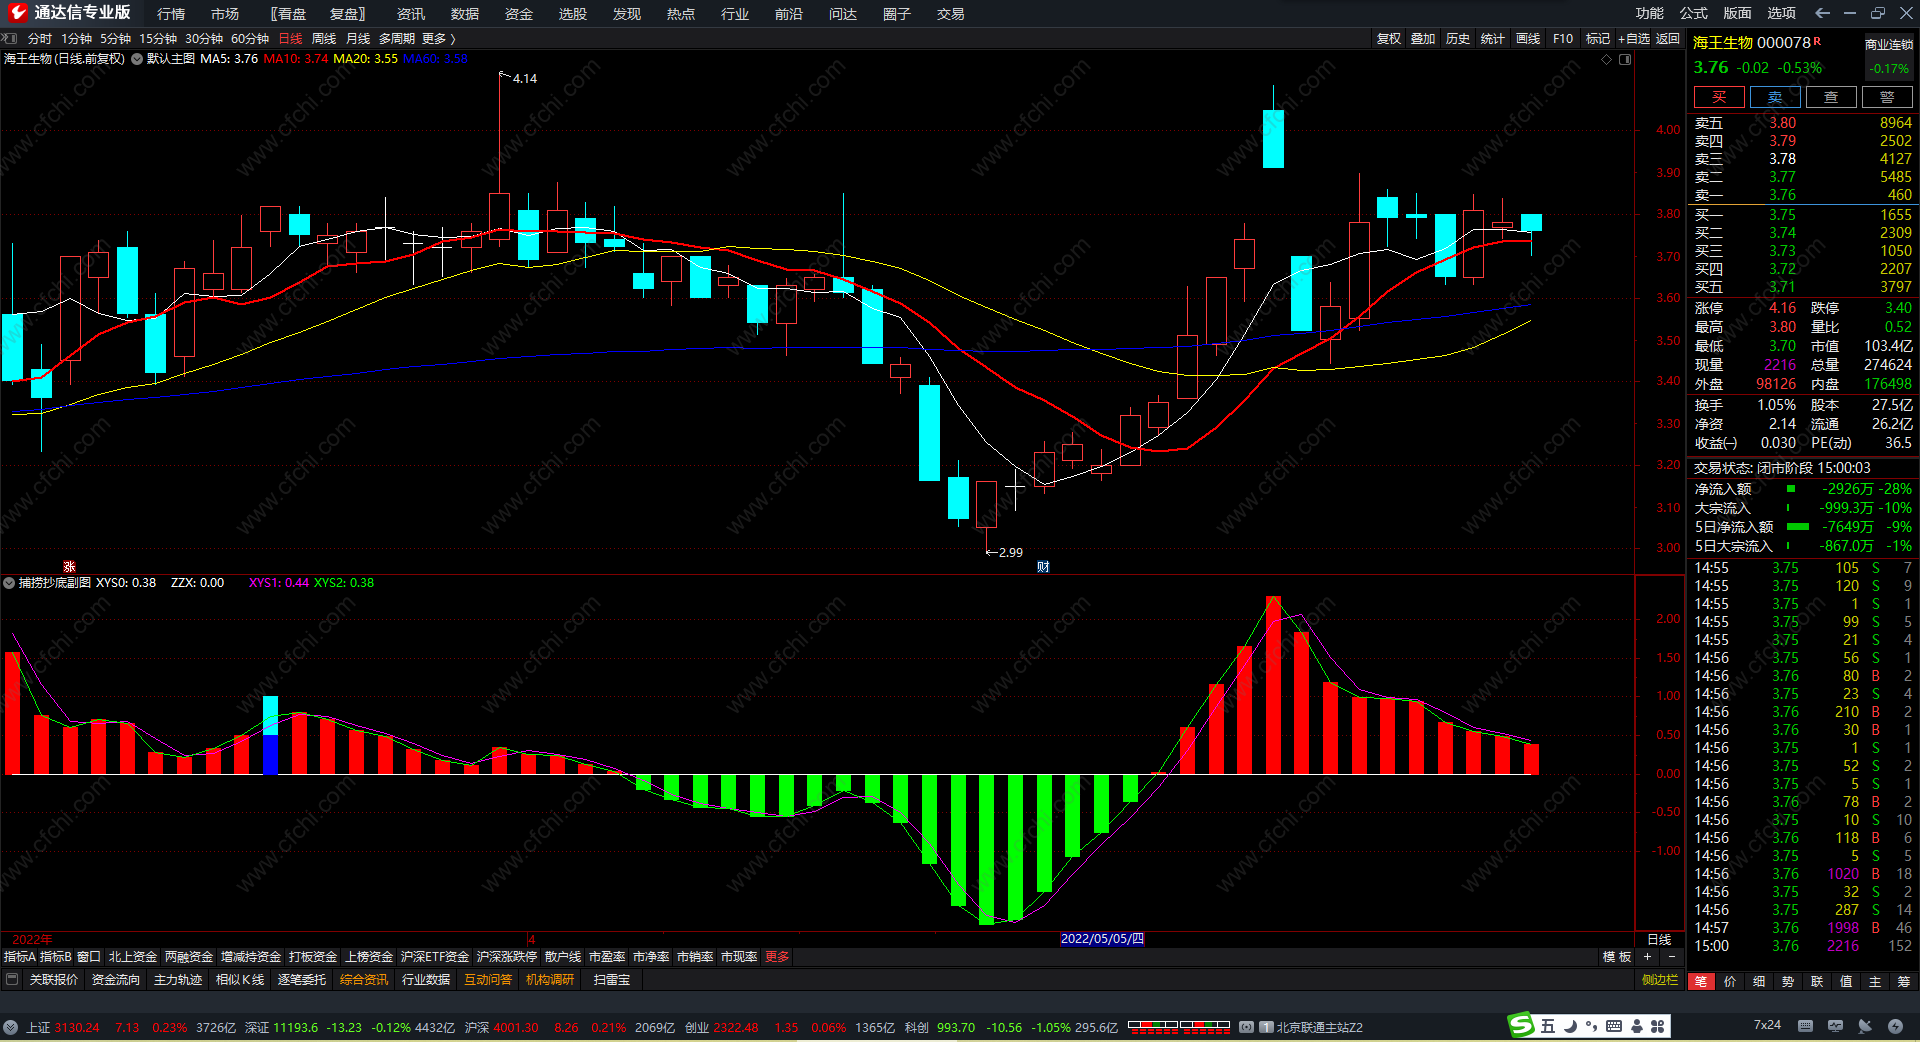Switch tick panel to 价 view

(1730, 981)
